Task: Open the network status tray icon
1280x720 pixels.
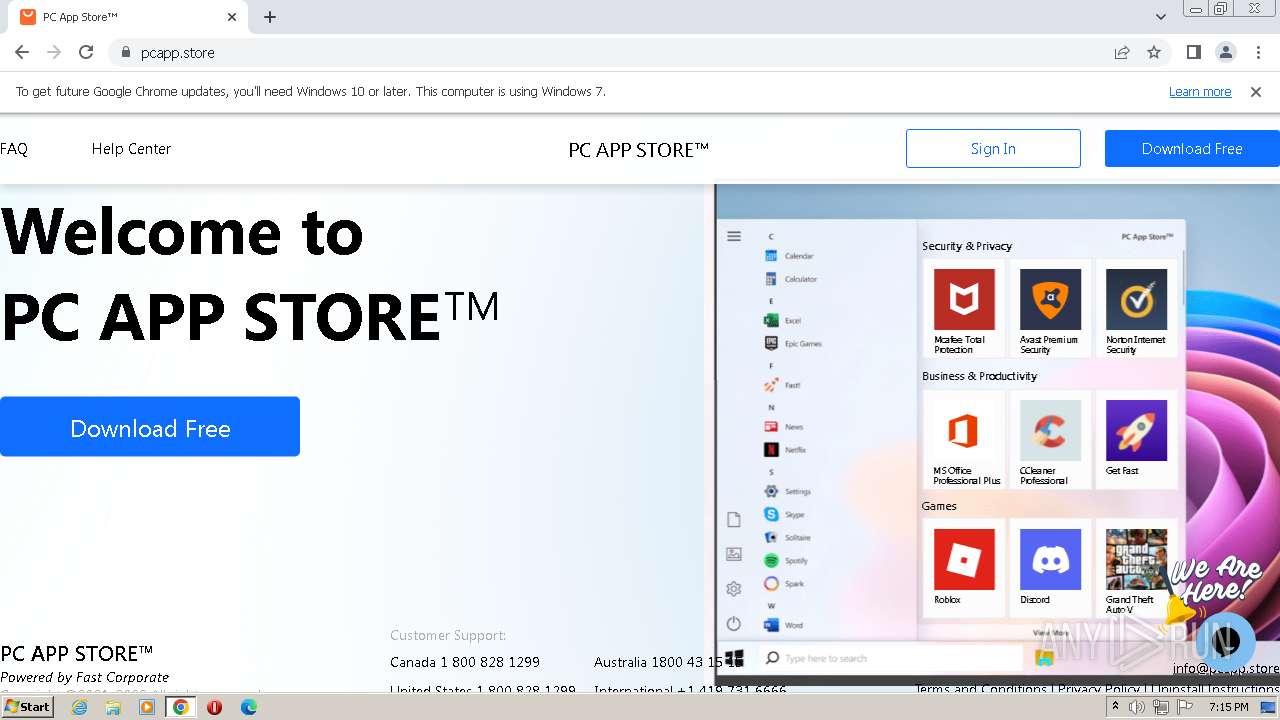Action: 1161,707
